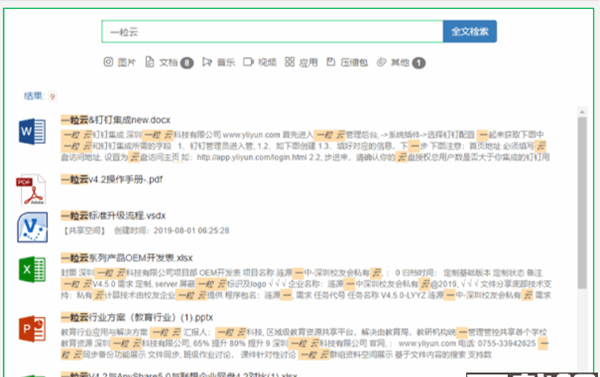Open 一粒云&钉钉集成new.docx result title
Image resolution: width=600 pixels, height=377 pixels.
116,120
